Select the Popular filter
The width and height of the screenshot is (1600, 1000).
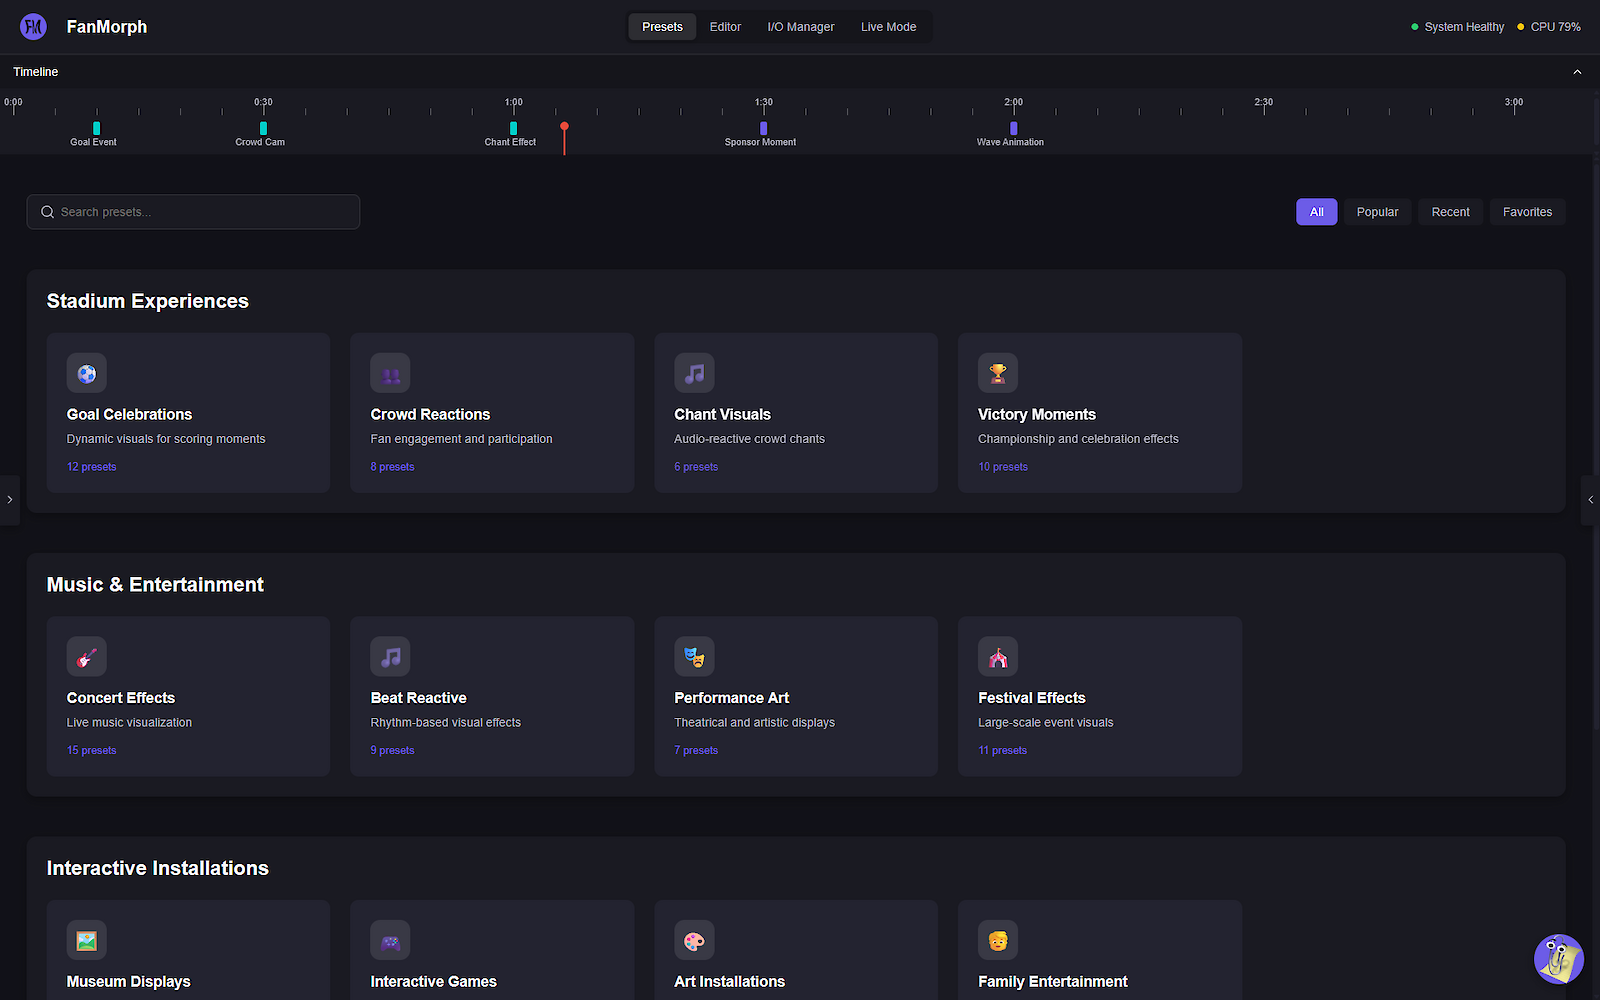[x=1377, y=212]
